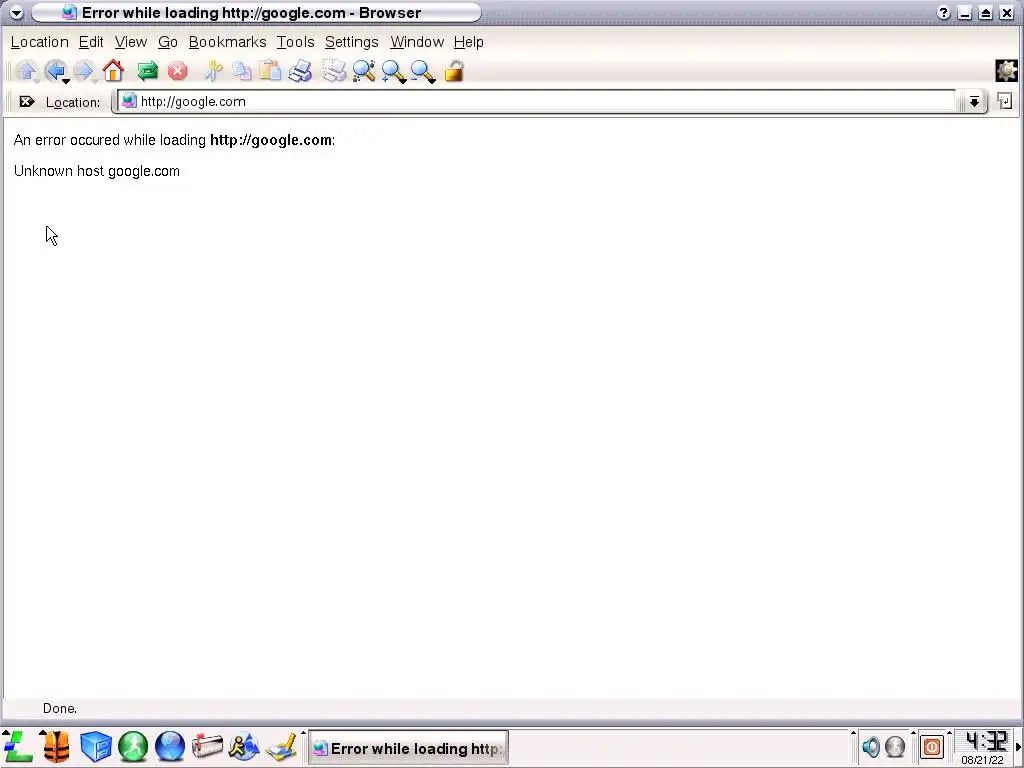
Task: Click the Paste clipboard icon
Action: point(270,71)
